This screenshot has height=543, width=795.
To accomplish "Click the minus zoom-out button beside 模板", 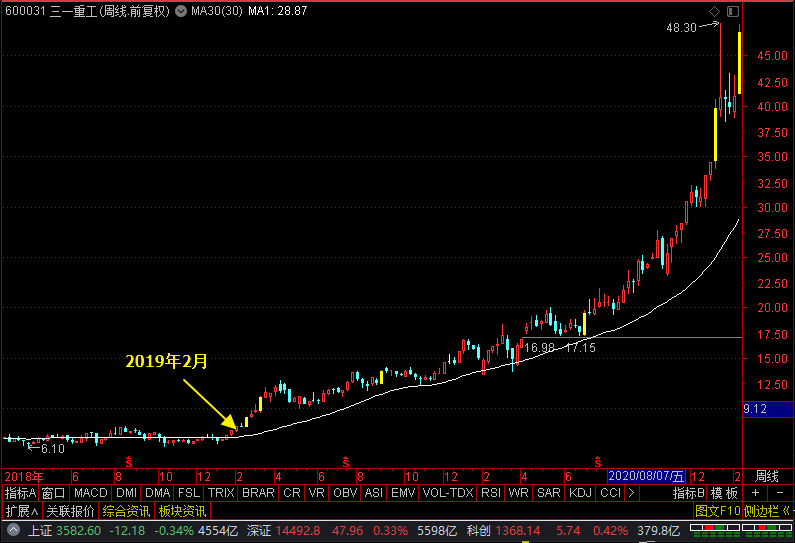I will 780,493.
